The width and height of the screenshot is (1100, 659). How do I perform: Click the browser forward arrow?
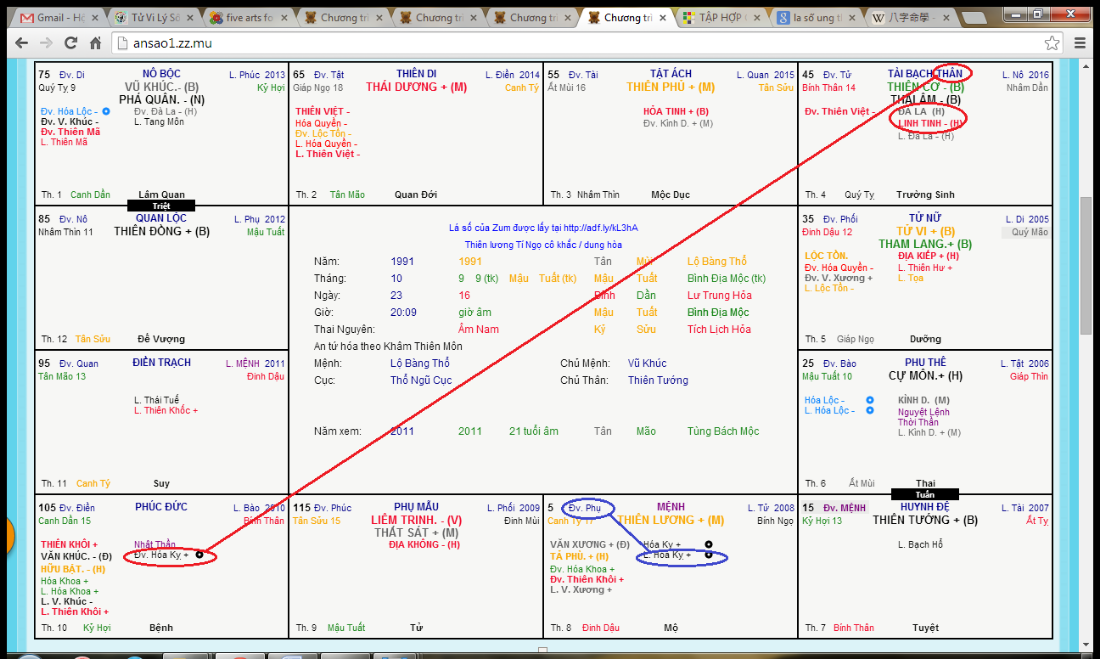[46, 43]
